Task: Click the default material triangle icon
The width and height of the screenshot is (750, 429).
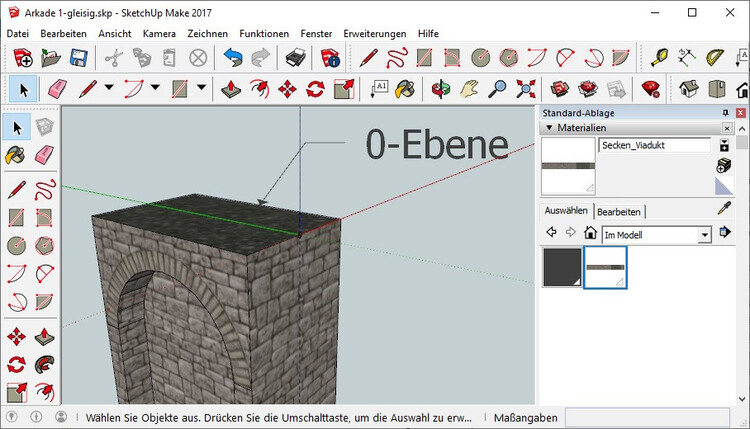Action: pos(724,186)
